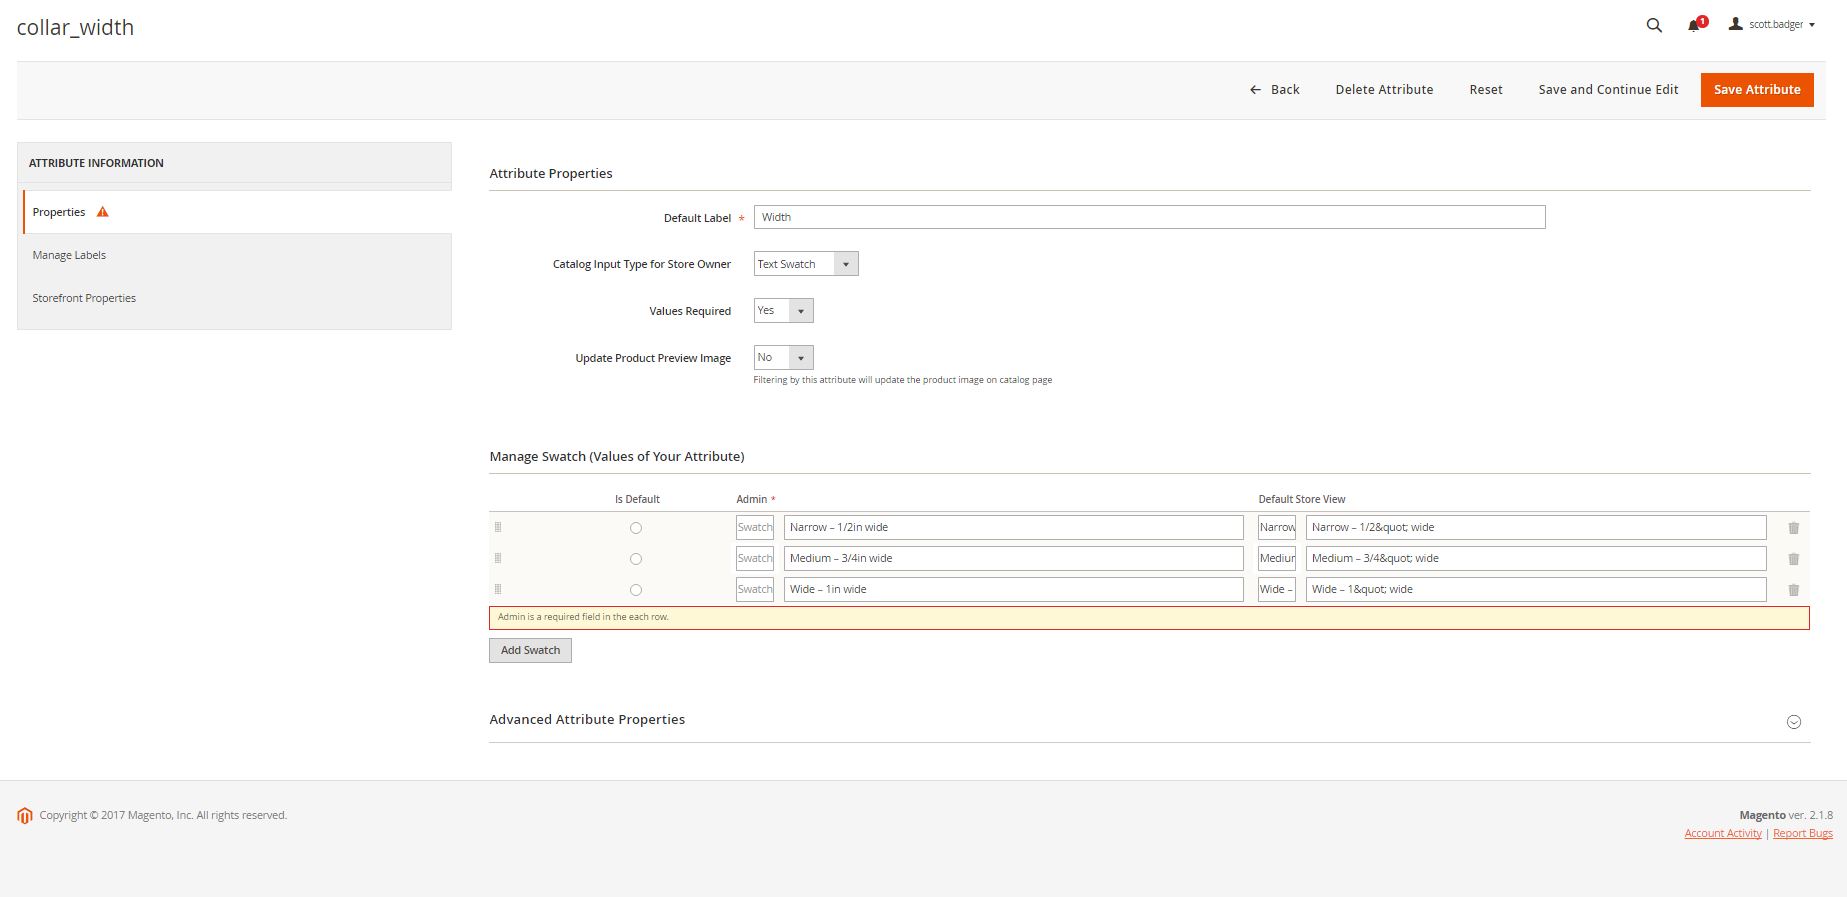Set Wide option as default

636,590
